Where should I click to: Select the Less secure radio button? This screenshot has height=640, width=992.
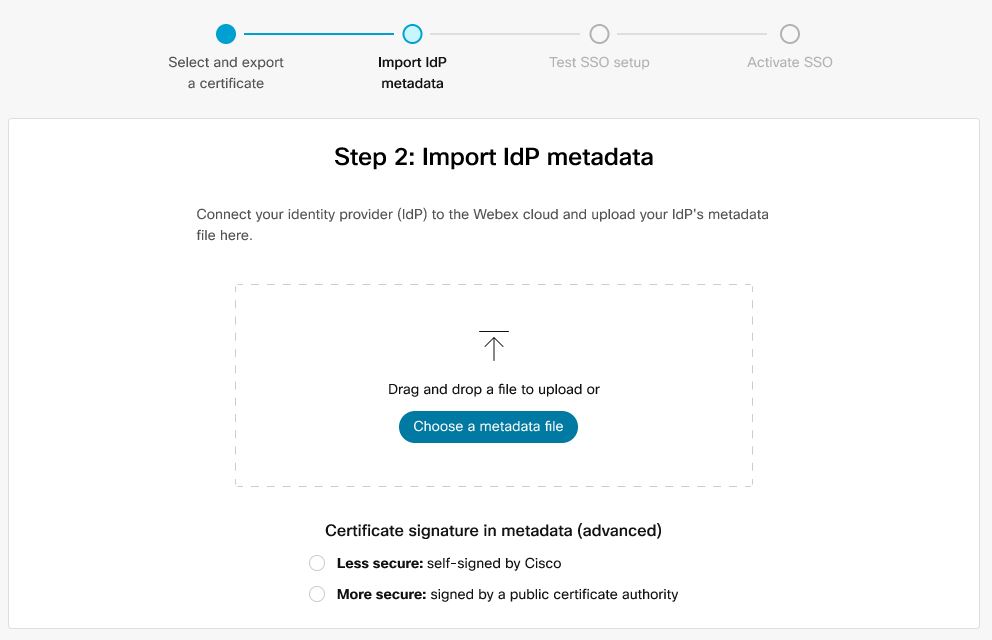point(317,563)
